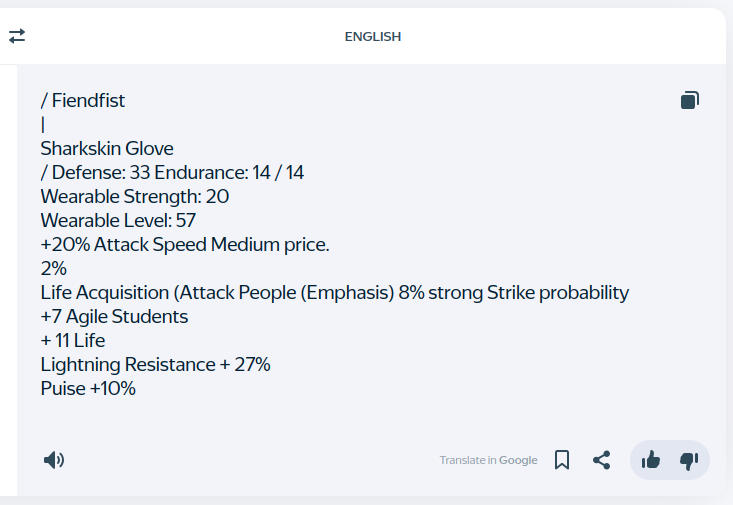
Task: Click the Sharkskin Glove text line
Action: tap(107, 149)
